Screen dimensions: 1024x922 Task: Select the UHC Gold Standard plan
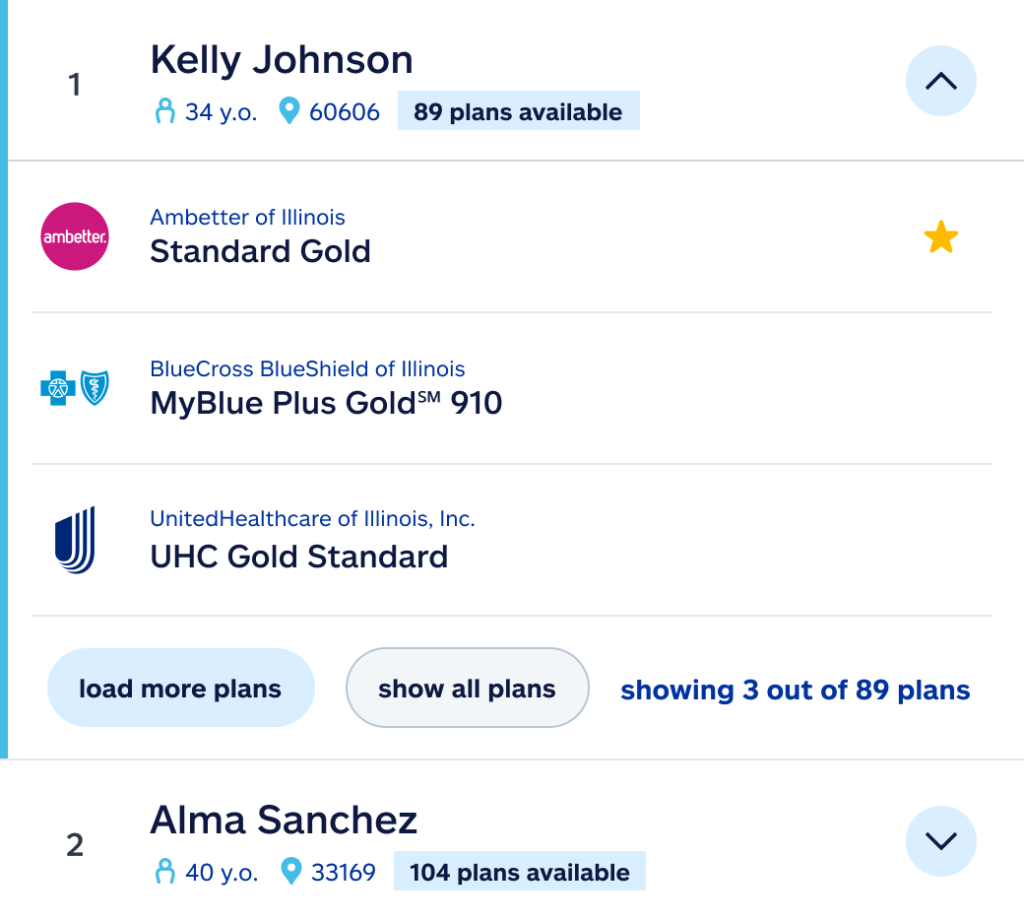click(298, 556)
